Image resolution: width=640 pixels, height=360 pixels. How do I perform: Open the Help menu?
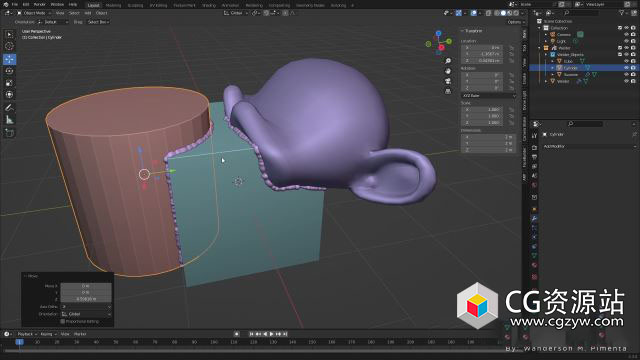[73, 4]
